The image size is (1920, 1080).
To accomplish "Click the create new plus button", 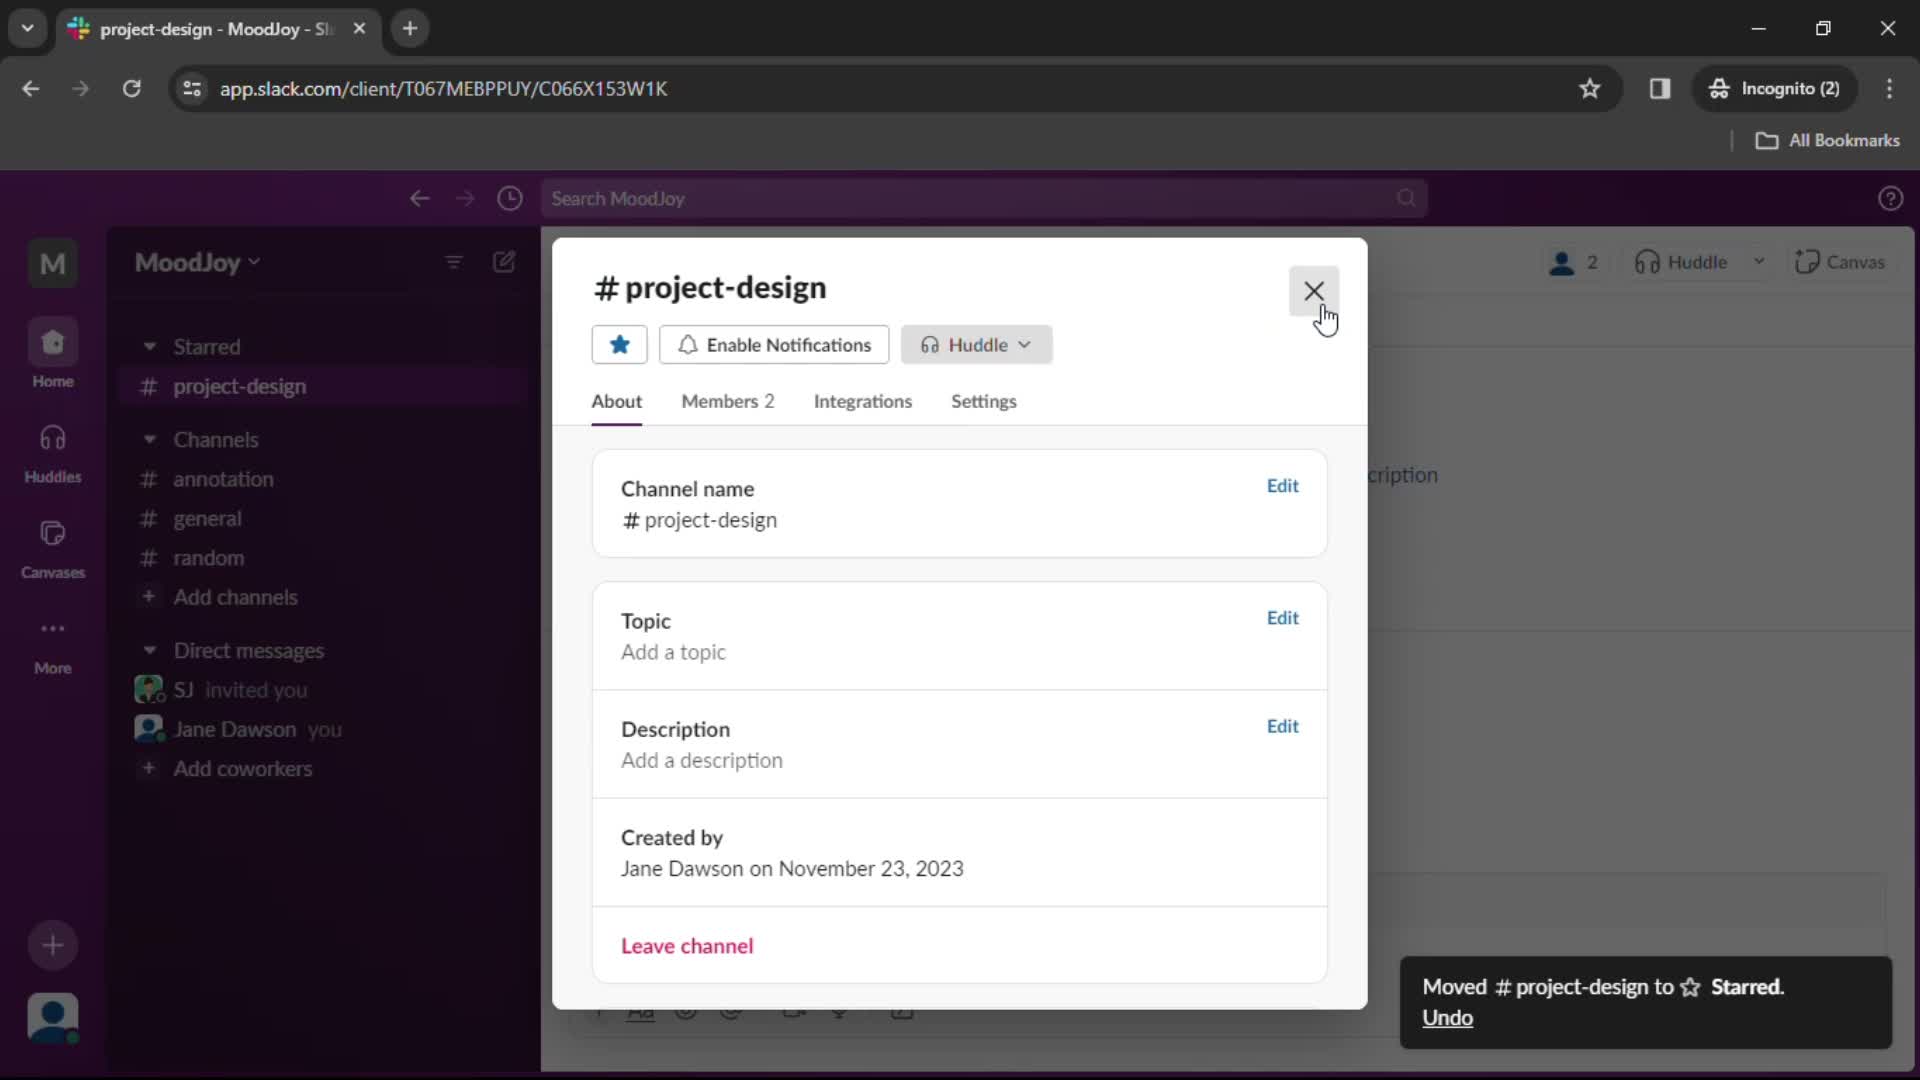I will click(53, 945).
